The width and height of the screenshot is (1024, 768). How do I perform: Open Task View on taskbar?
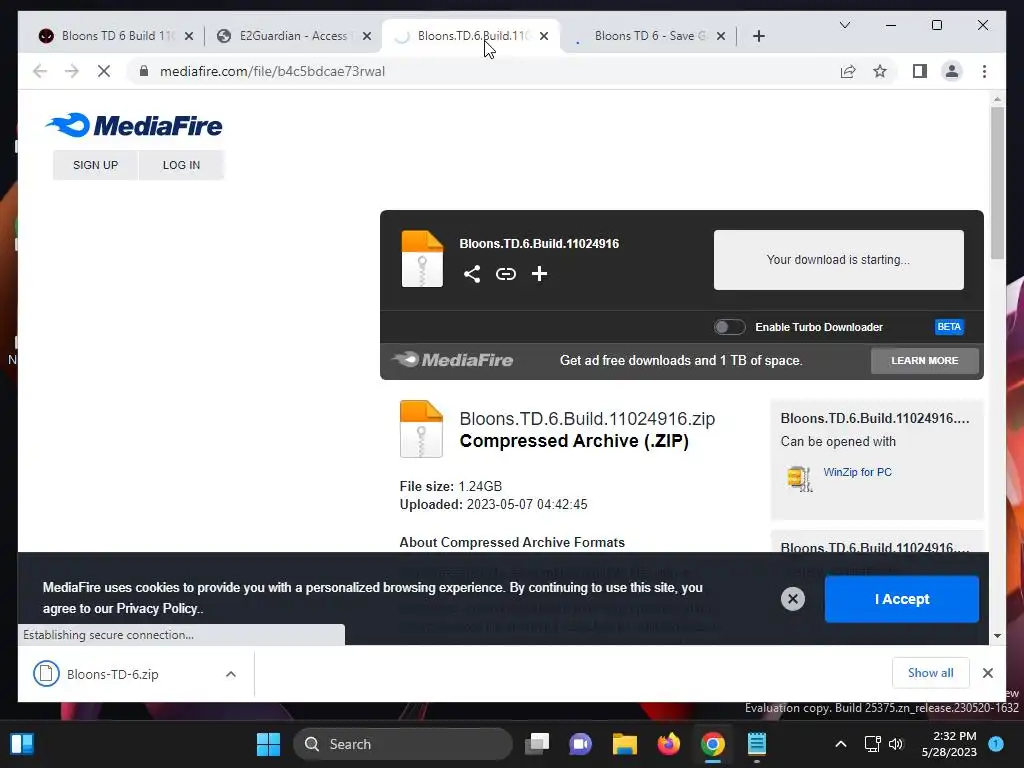(x=537, y=744)
